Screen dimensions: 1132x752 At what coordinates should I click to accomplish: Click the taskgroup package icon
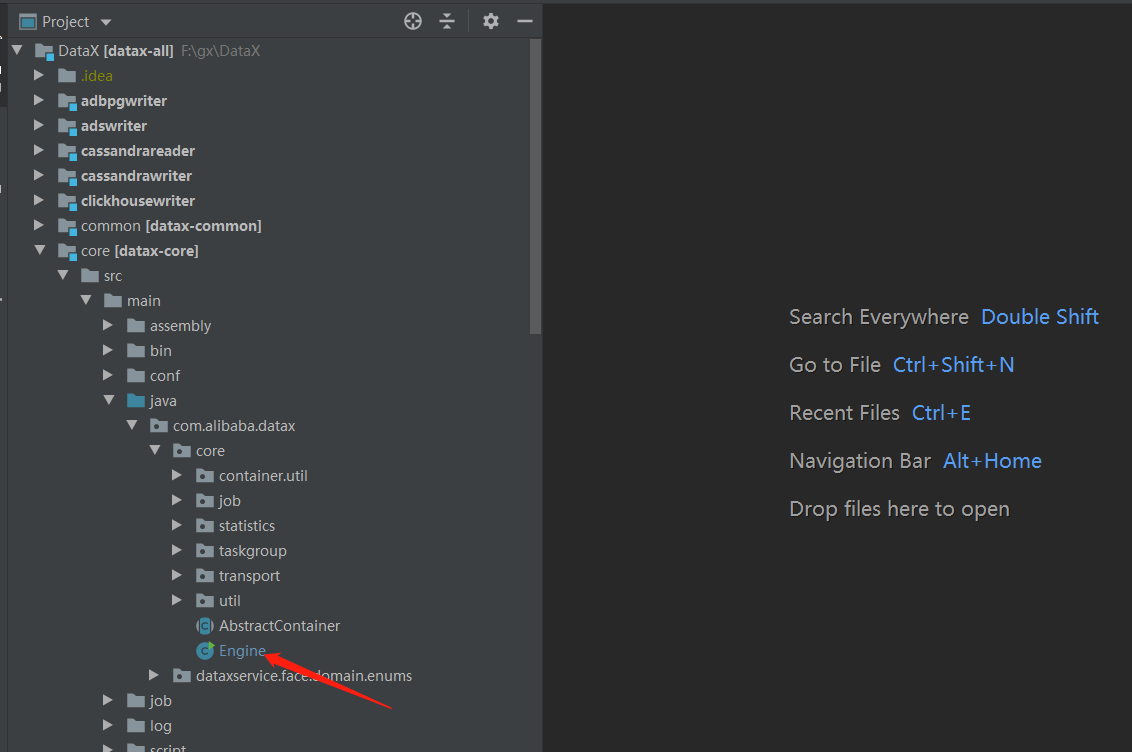coord(205,551)
